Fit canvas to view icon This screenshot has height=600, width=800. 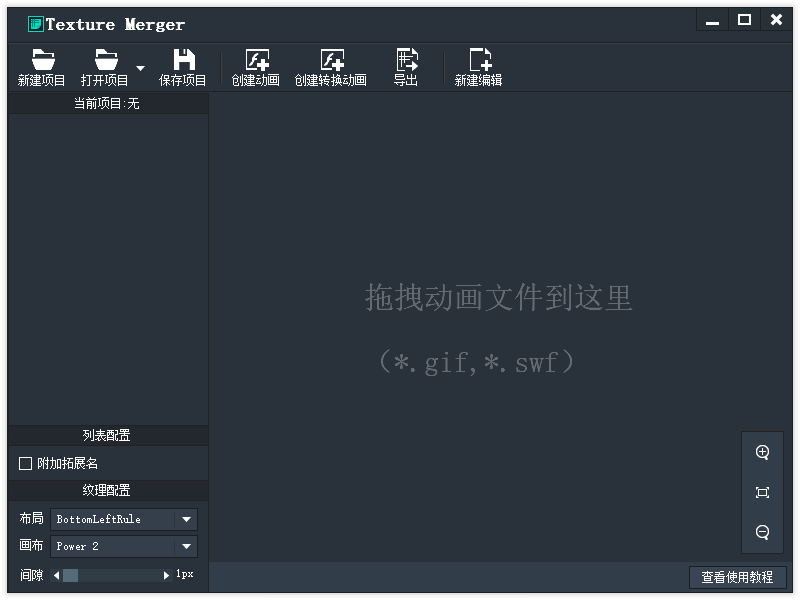point(762,492)
